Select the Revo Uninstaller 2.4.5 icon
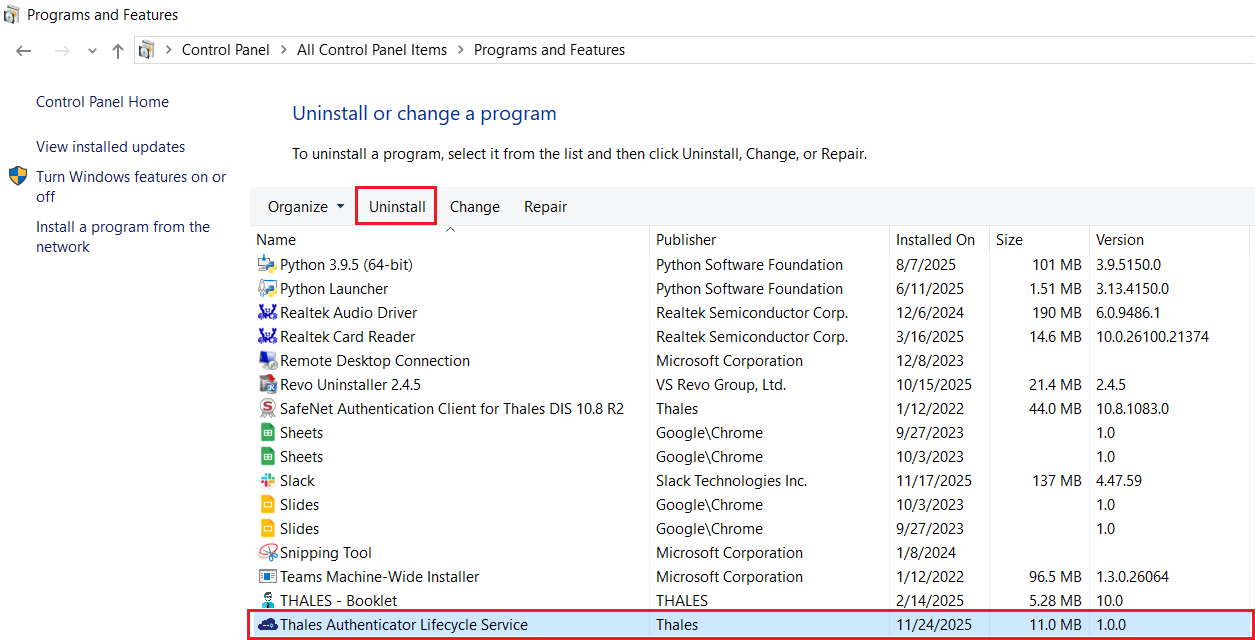The image size is (1255, 640). pos(267,384)
